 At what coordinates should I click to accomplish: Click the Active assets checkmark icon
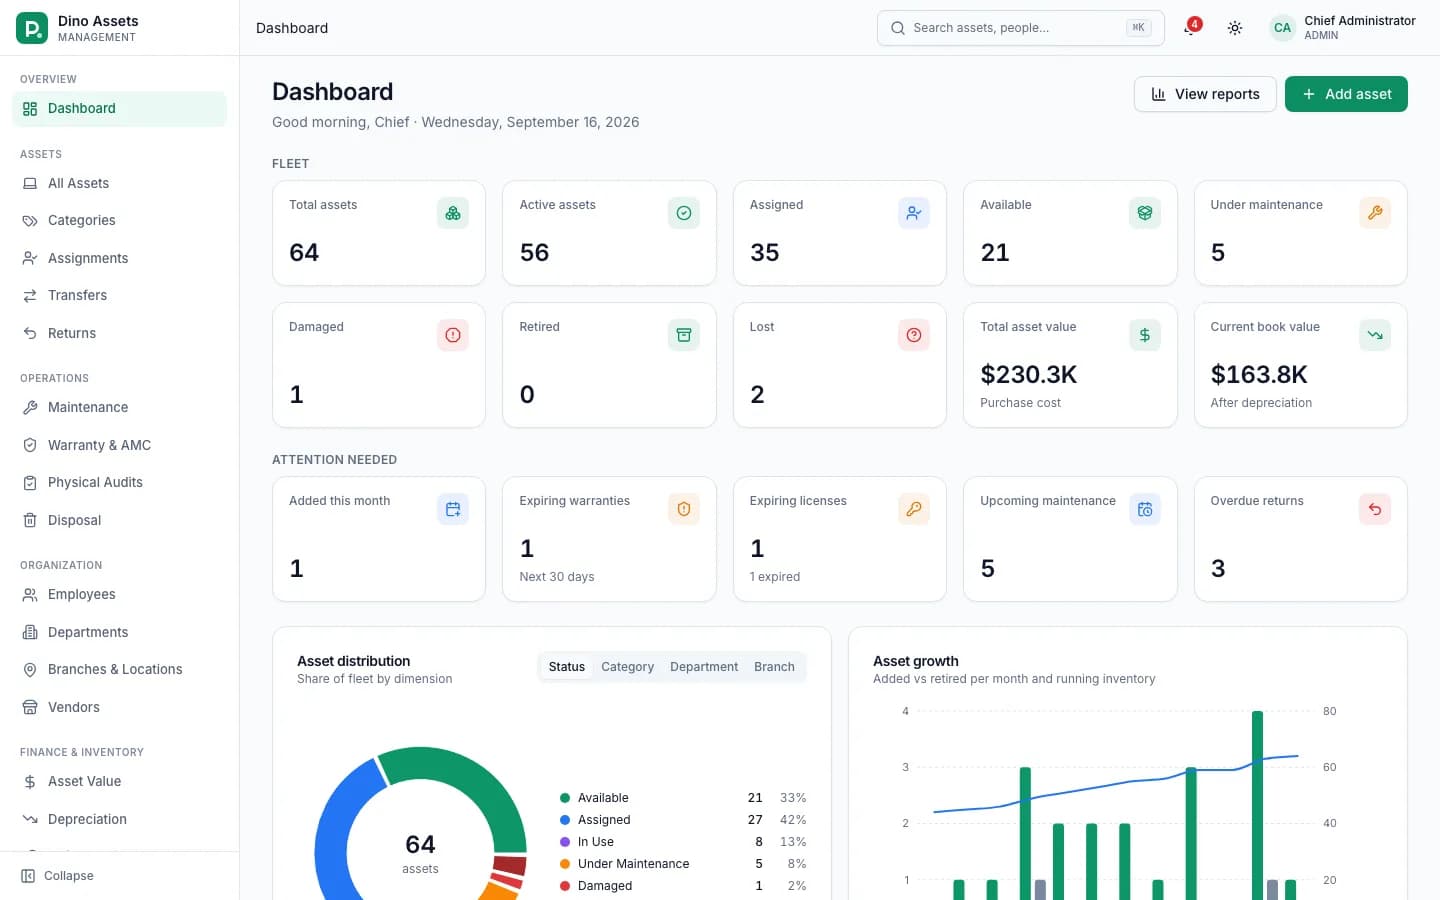click(x=684, y=213)
